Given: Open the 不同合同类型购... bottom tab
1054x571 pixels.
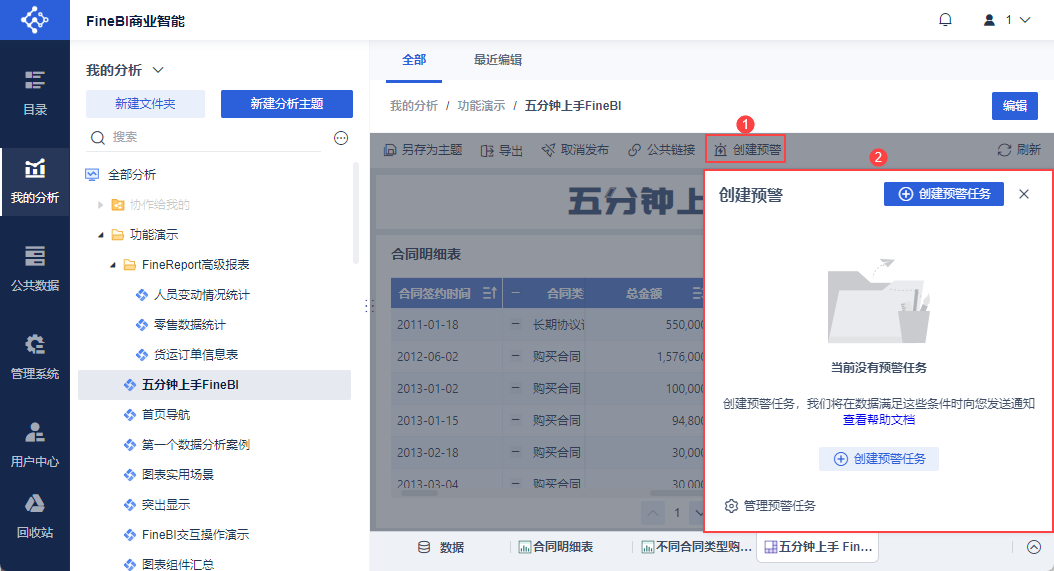Looking at the screenshot, I should (696, 547).
